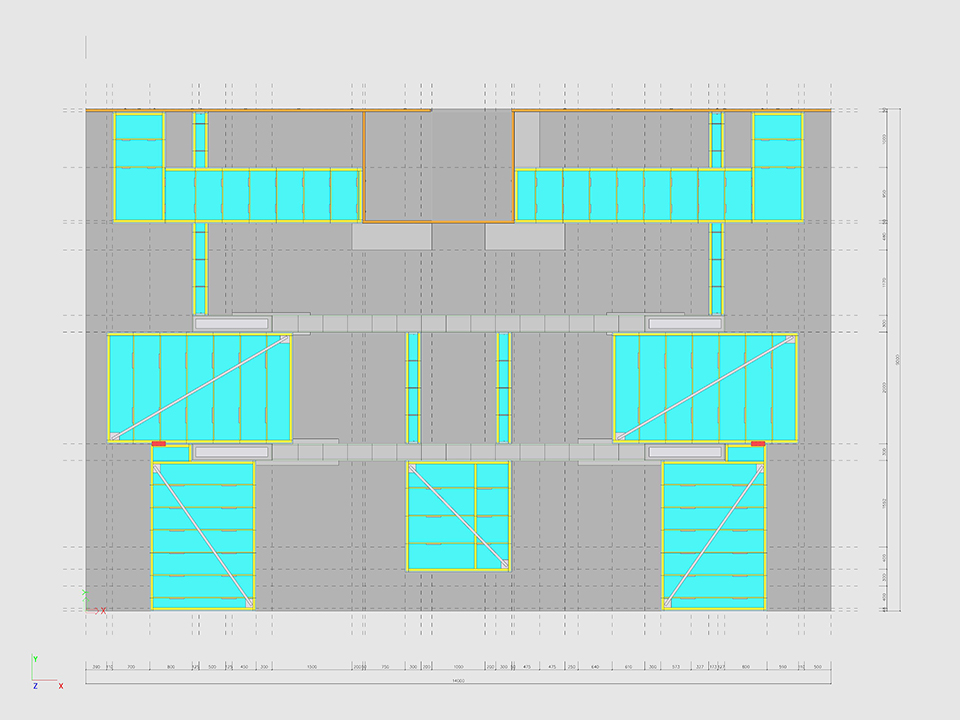
Task: Select the center-left narrow vertical cyan strip
Action: 412,387
